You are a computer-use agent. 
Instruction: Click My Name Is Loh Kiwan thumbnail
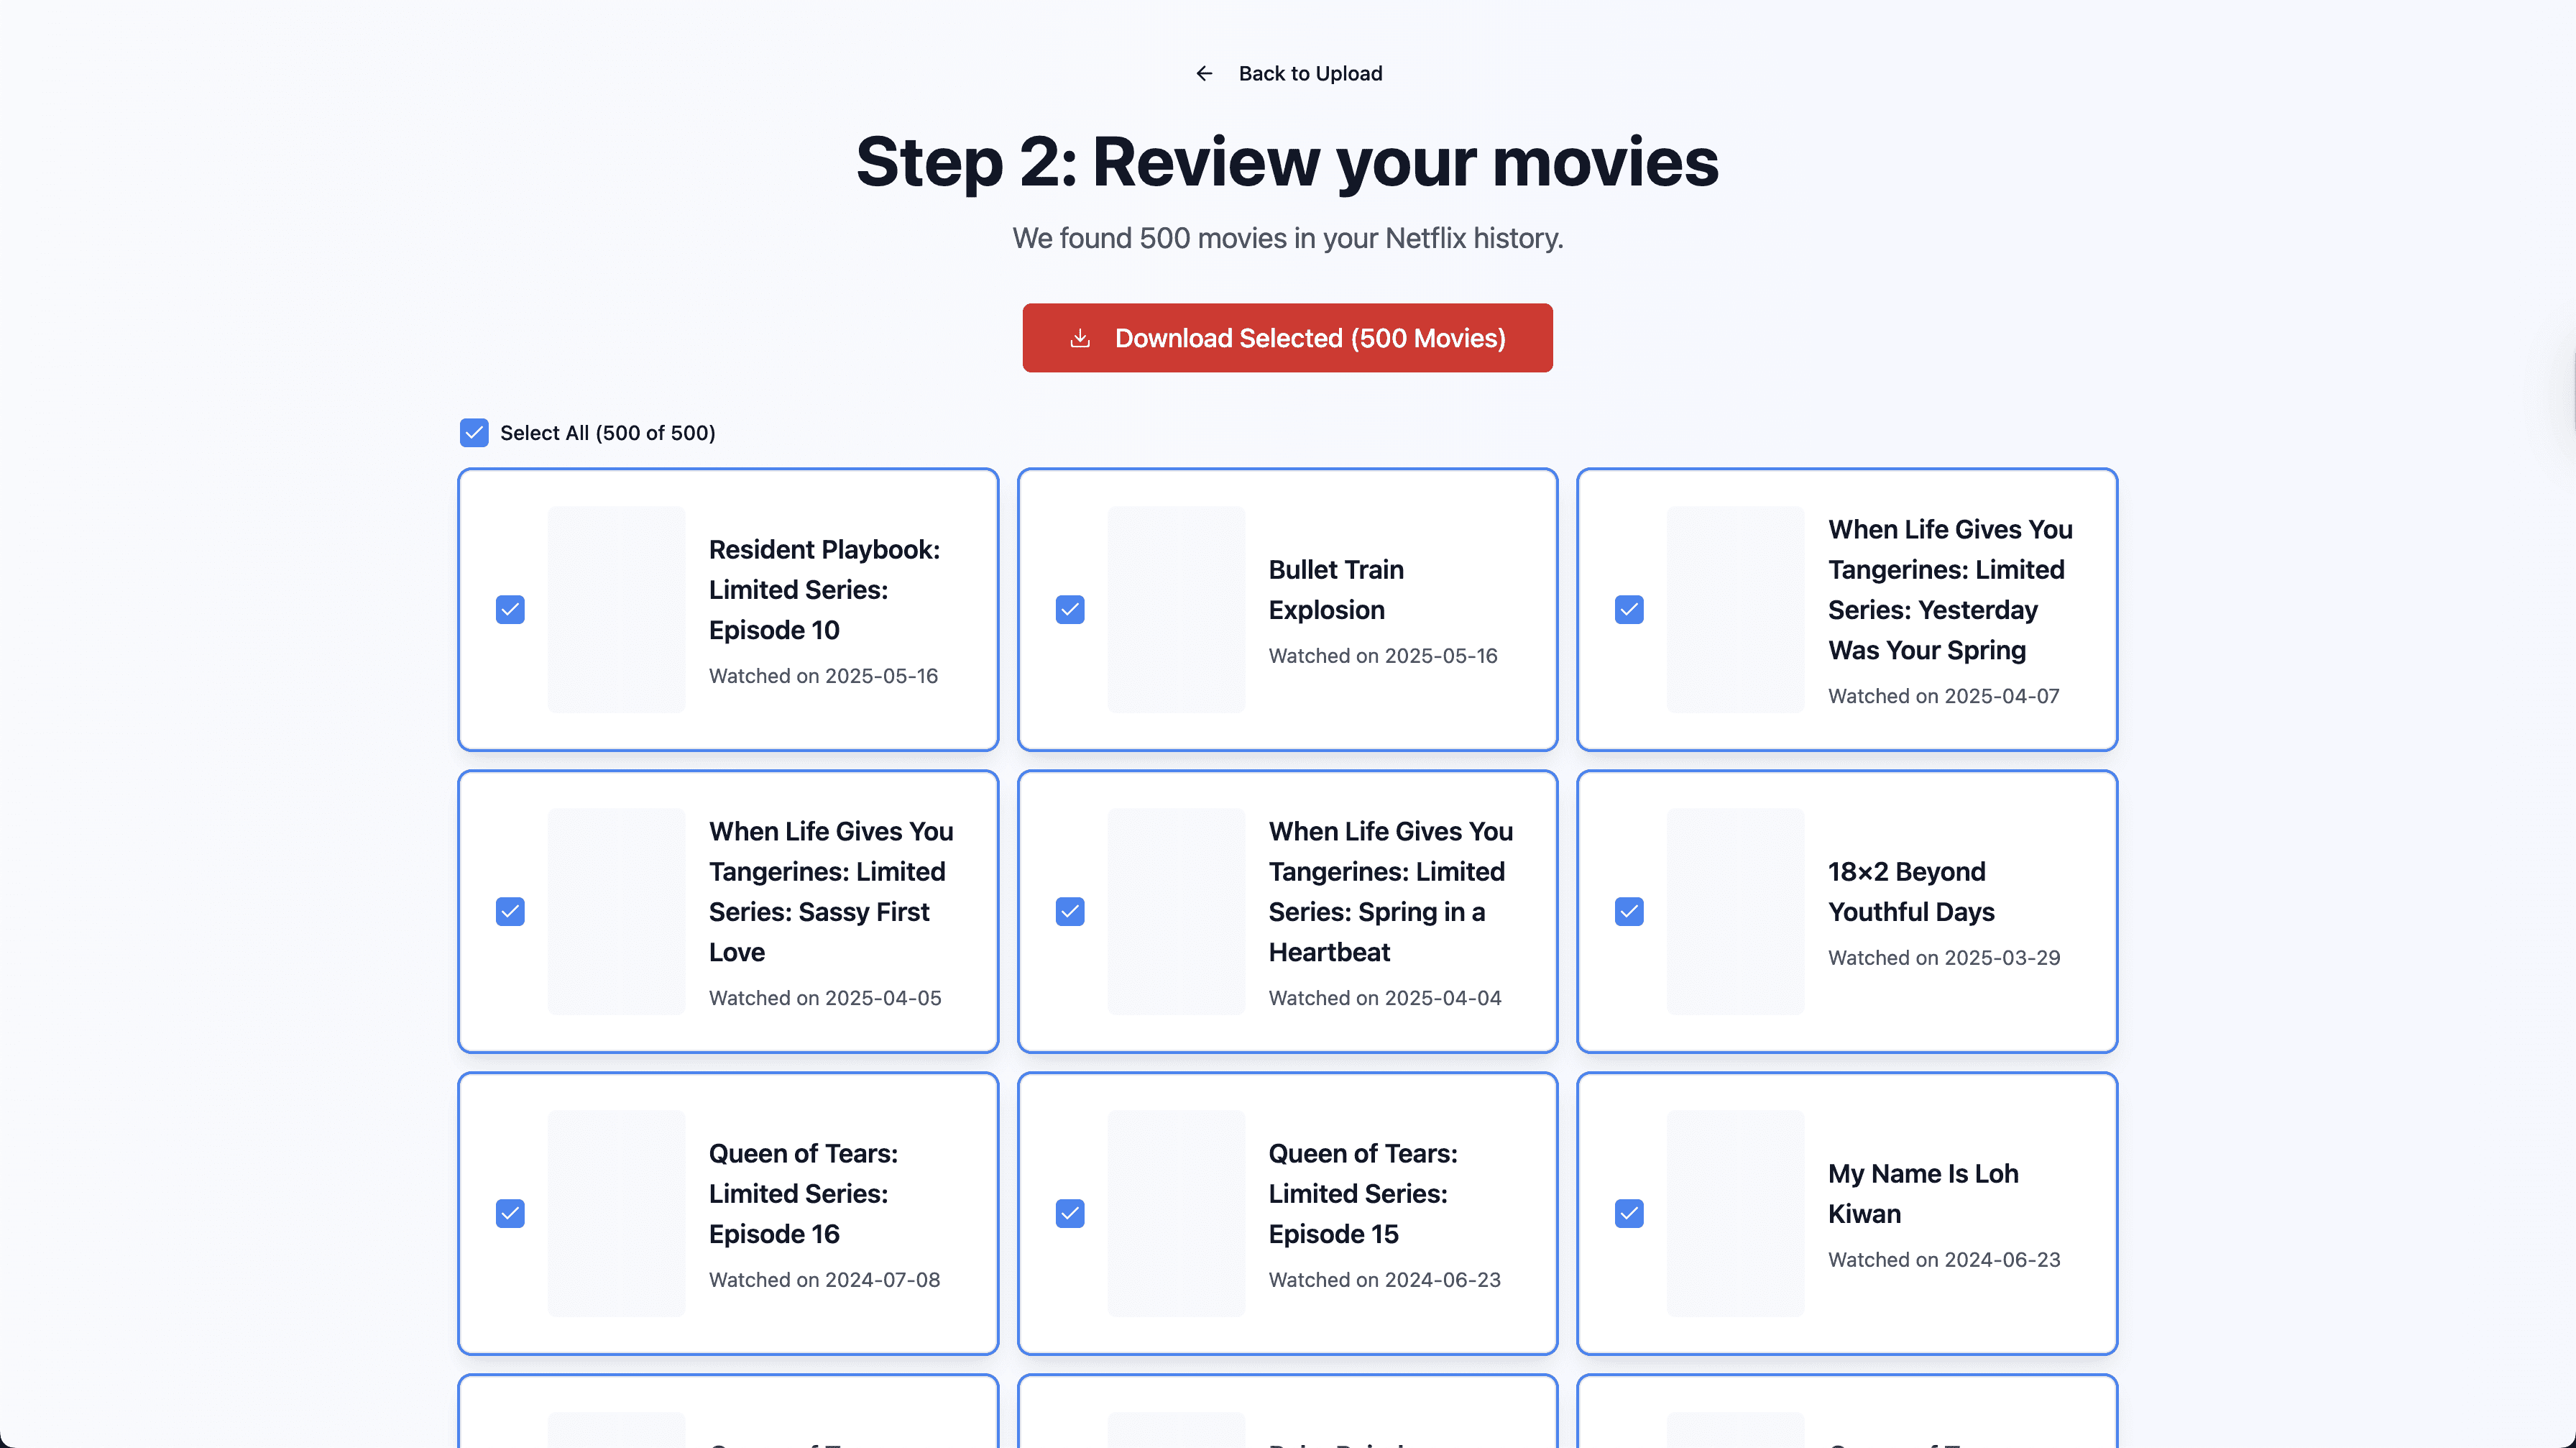[1735, 1213]
